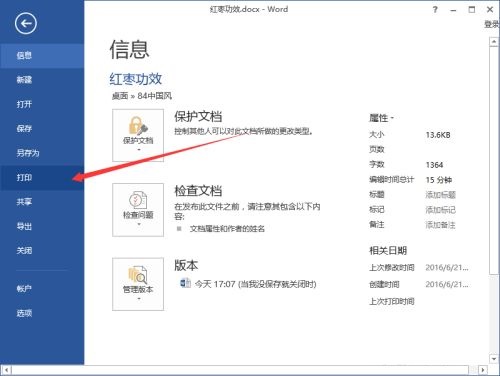Minimize the Word window
The width and height of the screenshot is (500, 376).
(x=453, y=10)
